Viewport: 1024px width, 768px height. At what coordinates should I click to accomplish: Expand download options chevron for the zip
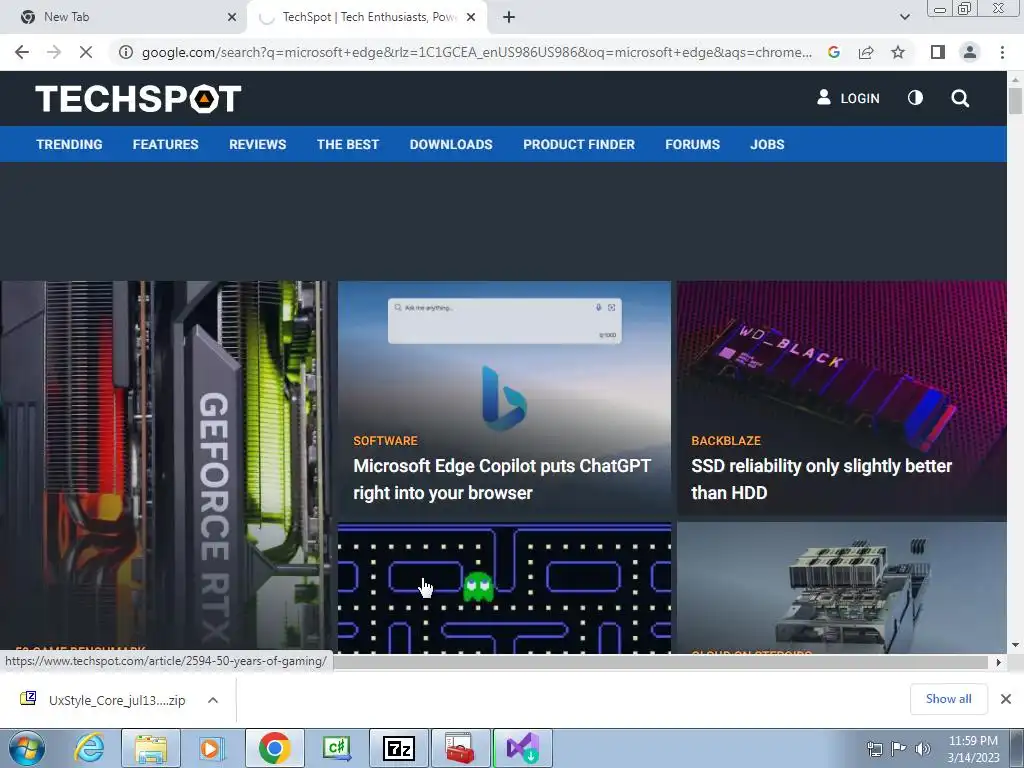[x=212, y=700]
